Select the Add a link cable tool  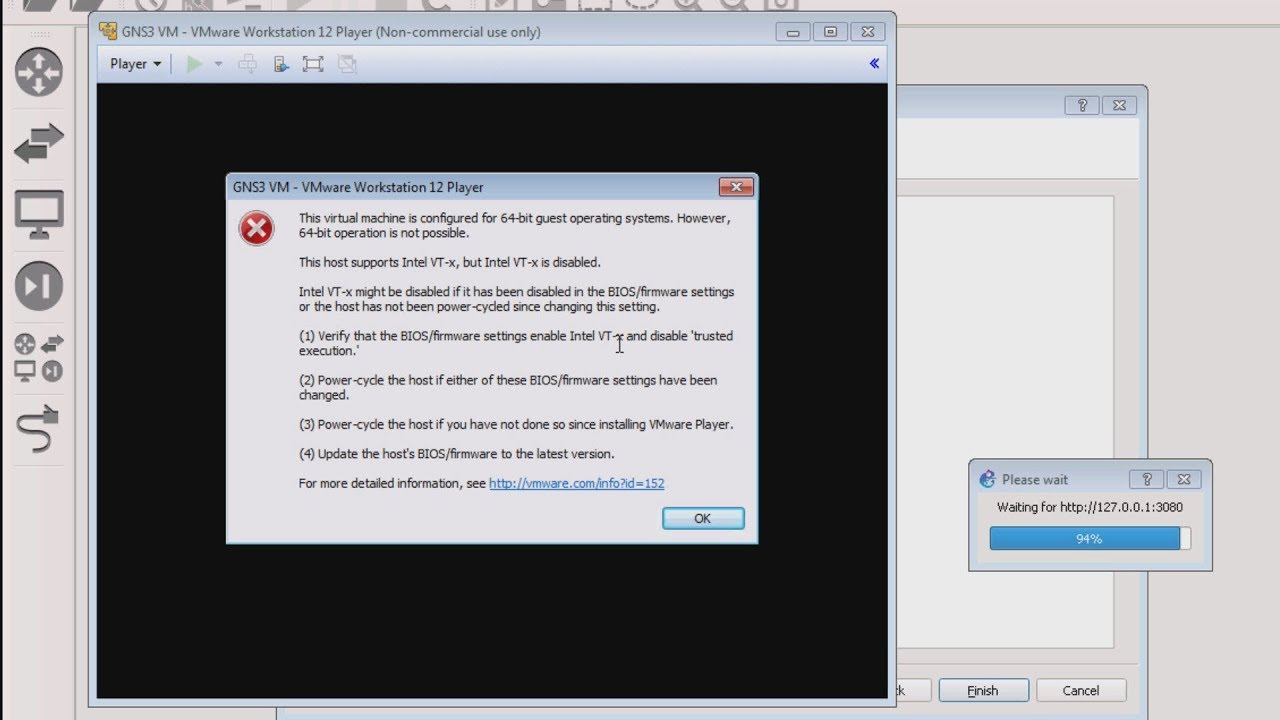click(39, 430)
